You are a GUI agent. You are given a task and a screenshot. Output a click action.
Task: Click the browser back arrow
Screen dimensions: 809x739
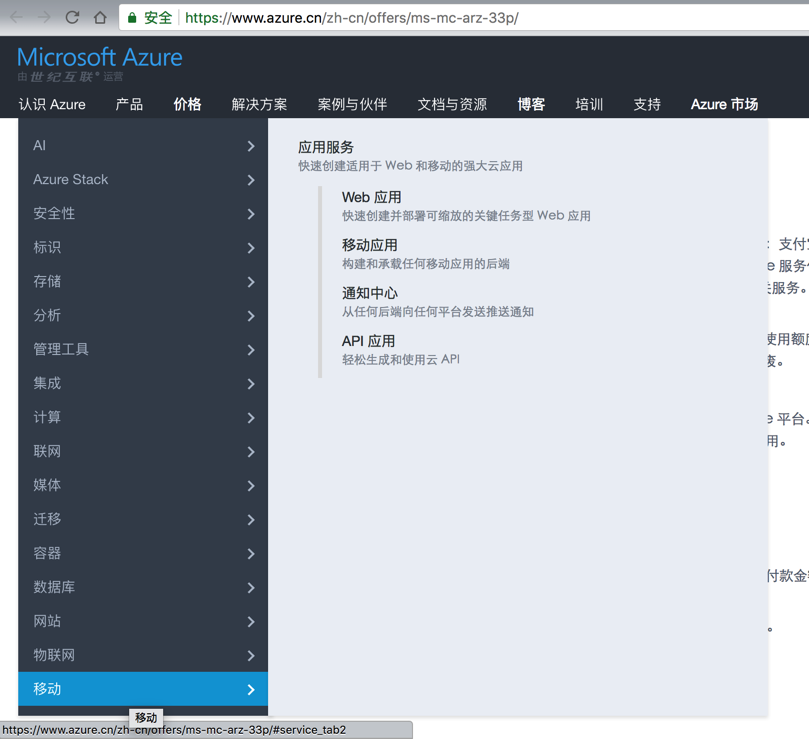point(17,18)
